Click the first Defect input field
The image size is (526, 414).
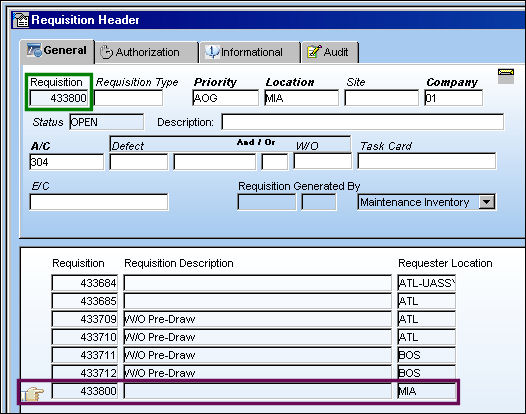point(139,162)
